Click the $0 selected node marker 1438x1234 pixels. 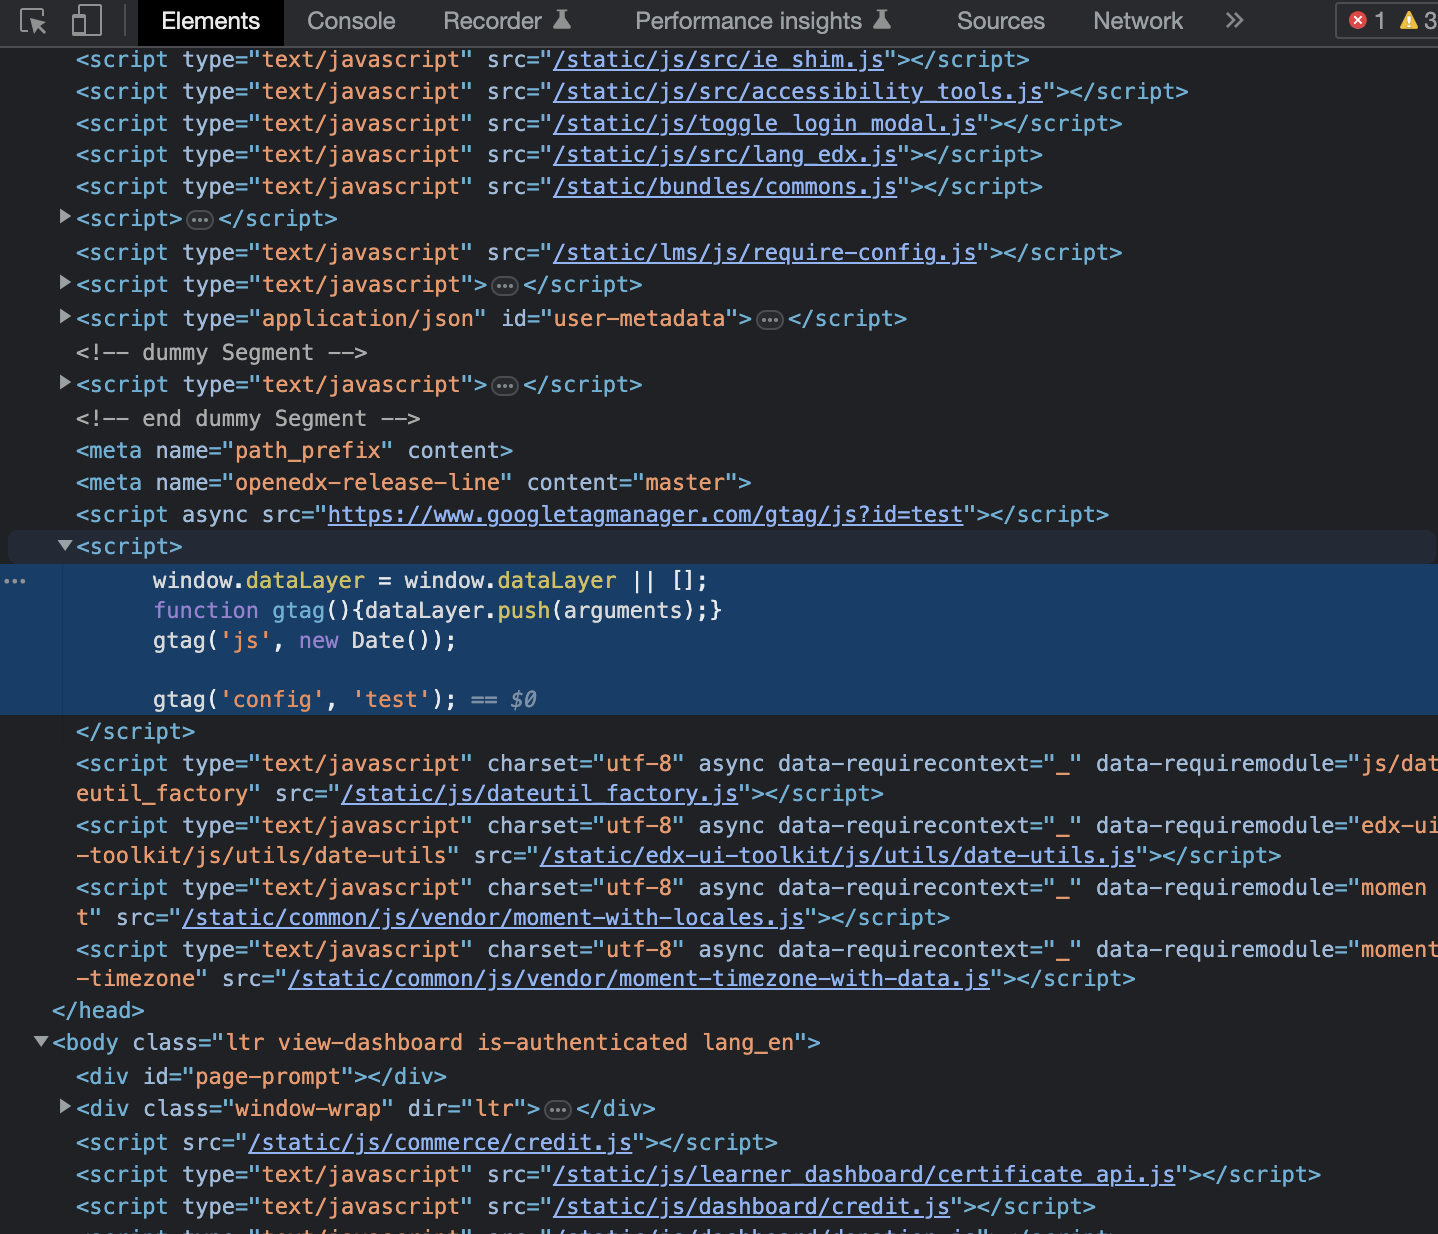[522, 699]
